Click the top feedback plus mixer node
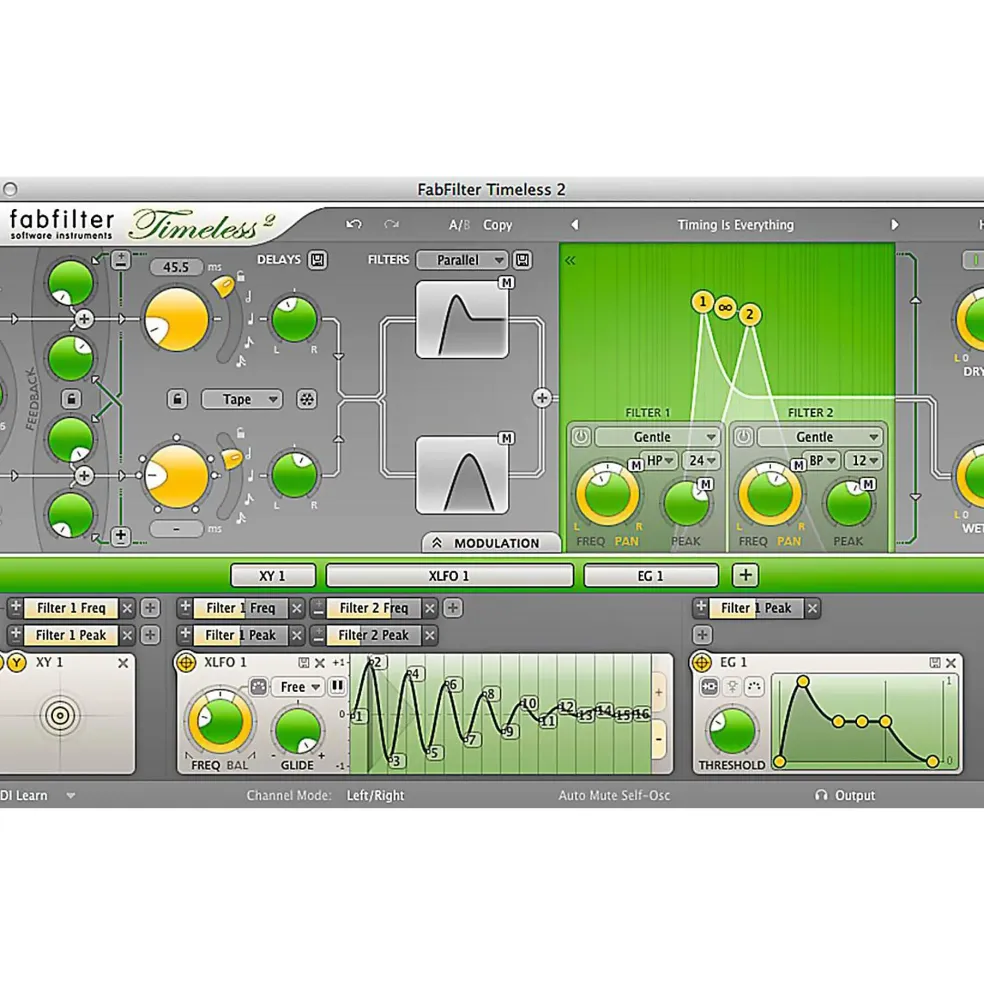The image size is (984, 985). click(x=84, y=319)
